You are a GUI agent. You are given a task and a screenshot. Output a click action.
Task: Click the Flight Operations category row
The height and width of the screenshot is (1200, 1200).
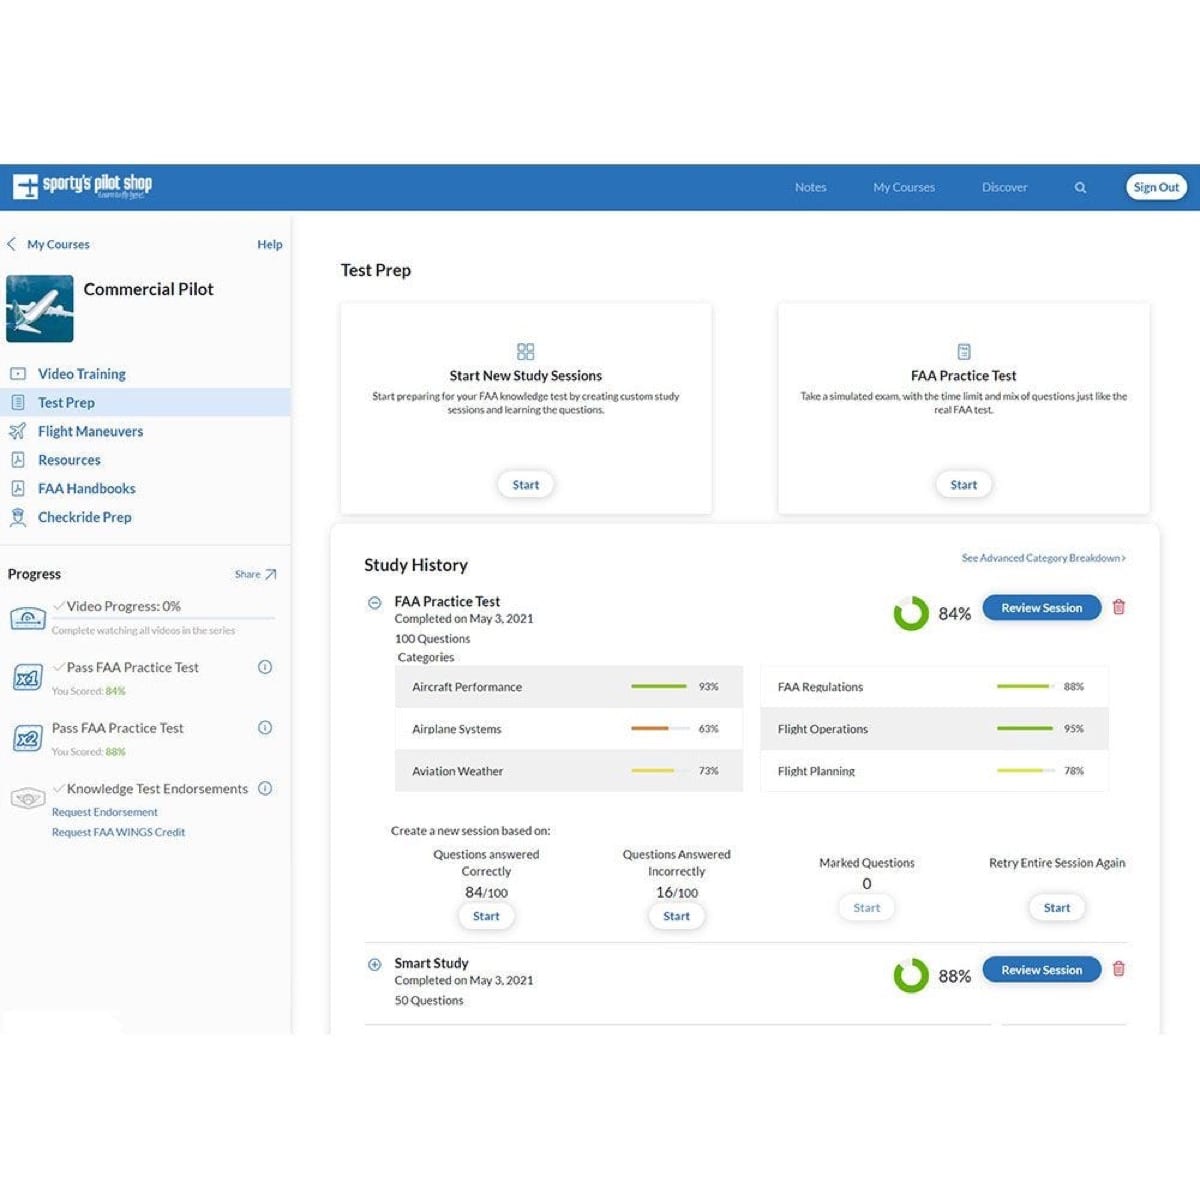[x=934, y=729]
